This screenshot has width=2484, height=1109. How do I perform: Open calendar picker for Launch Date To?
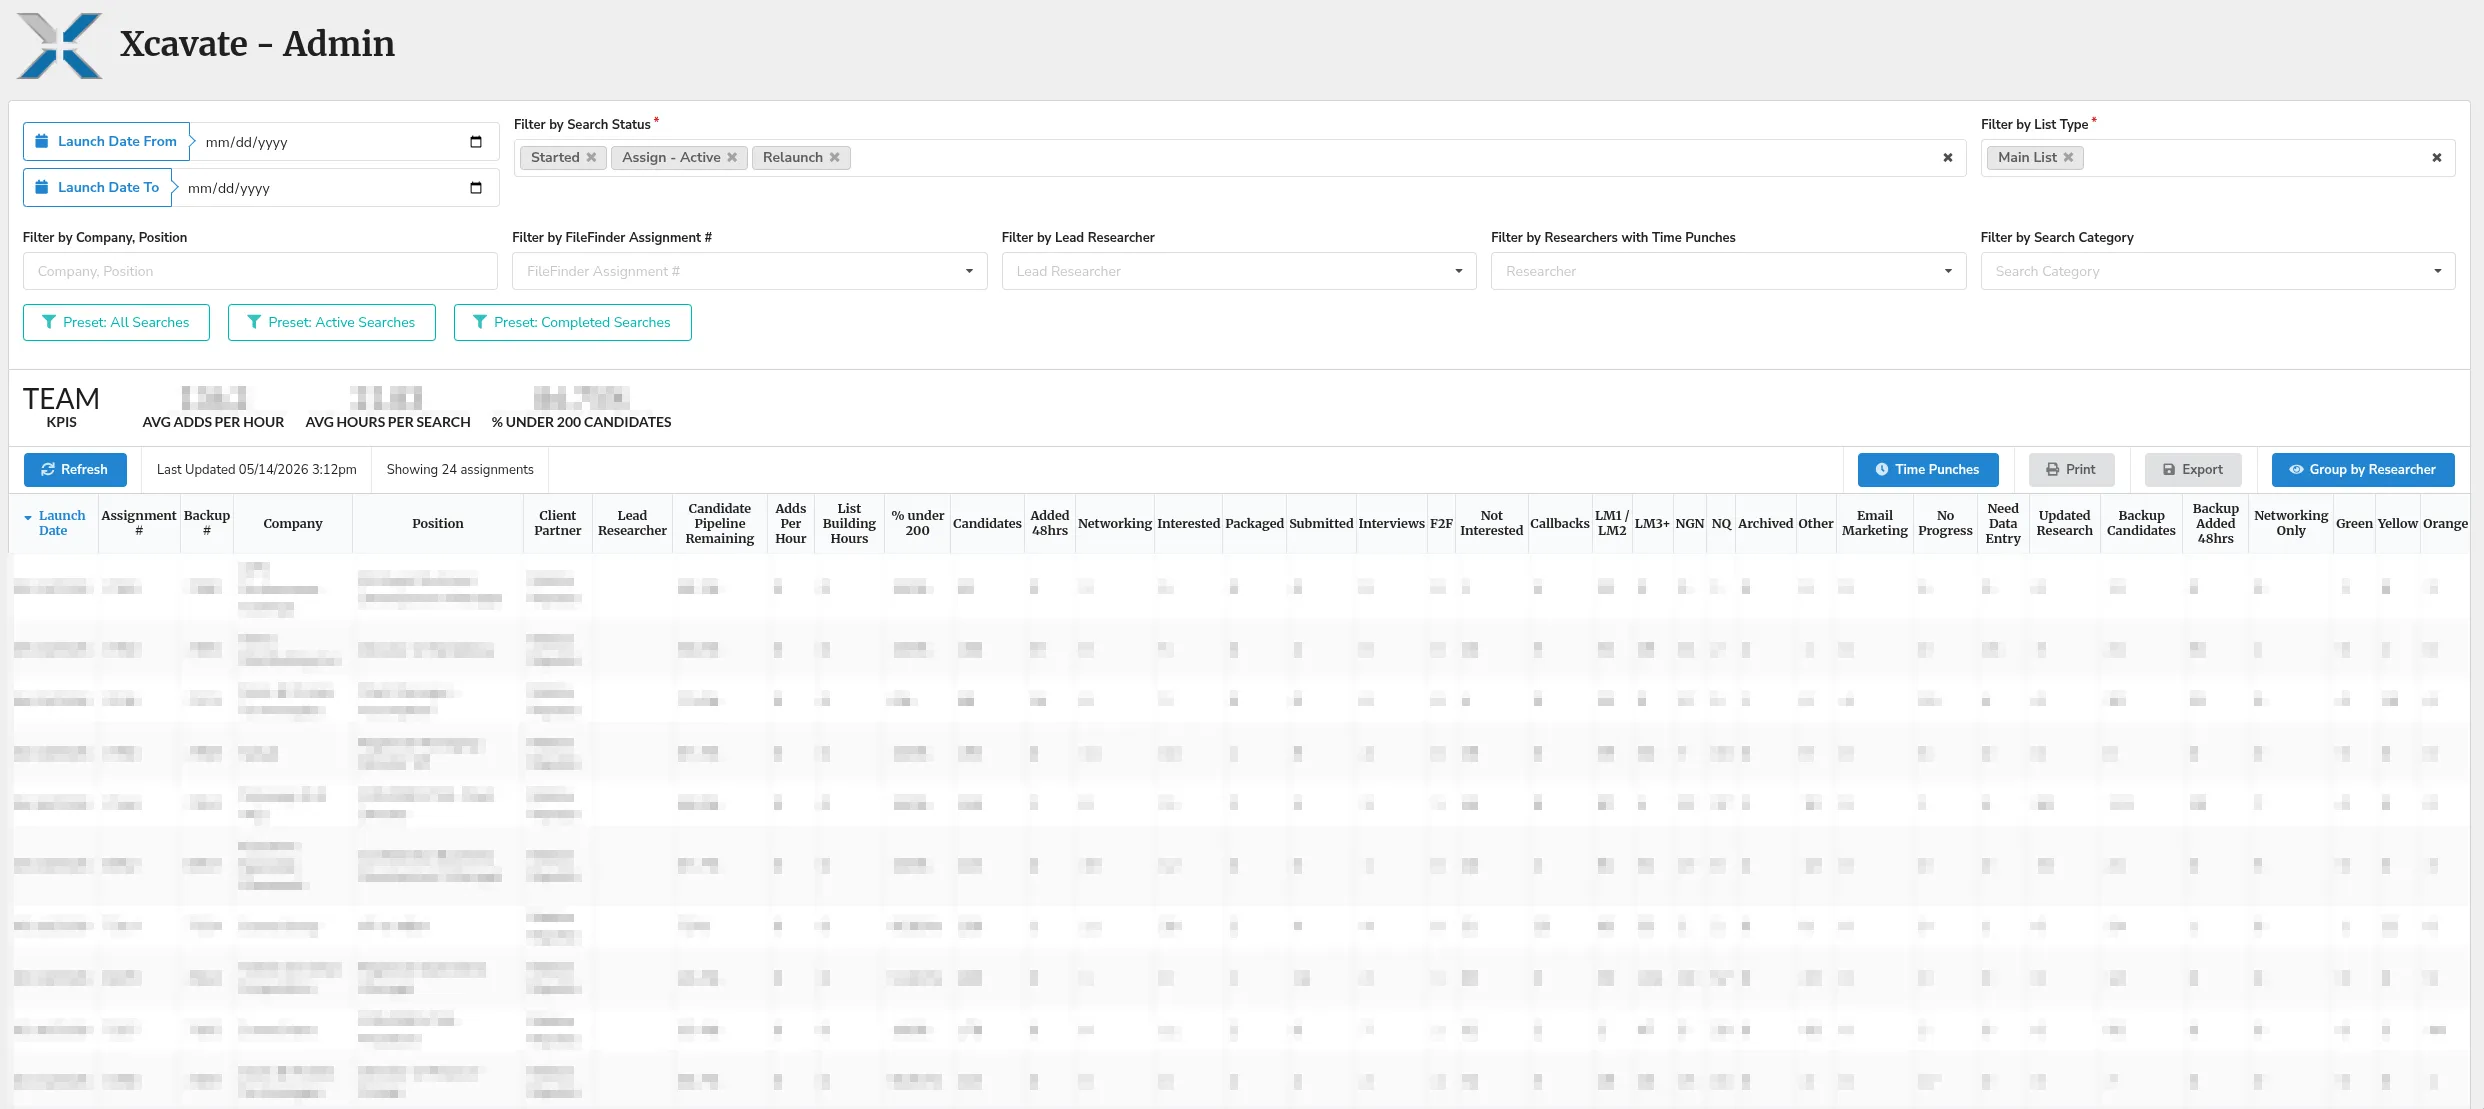476,188
